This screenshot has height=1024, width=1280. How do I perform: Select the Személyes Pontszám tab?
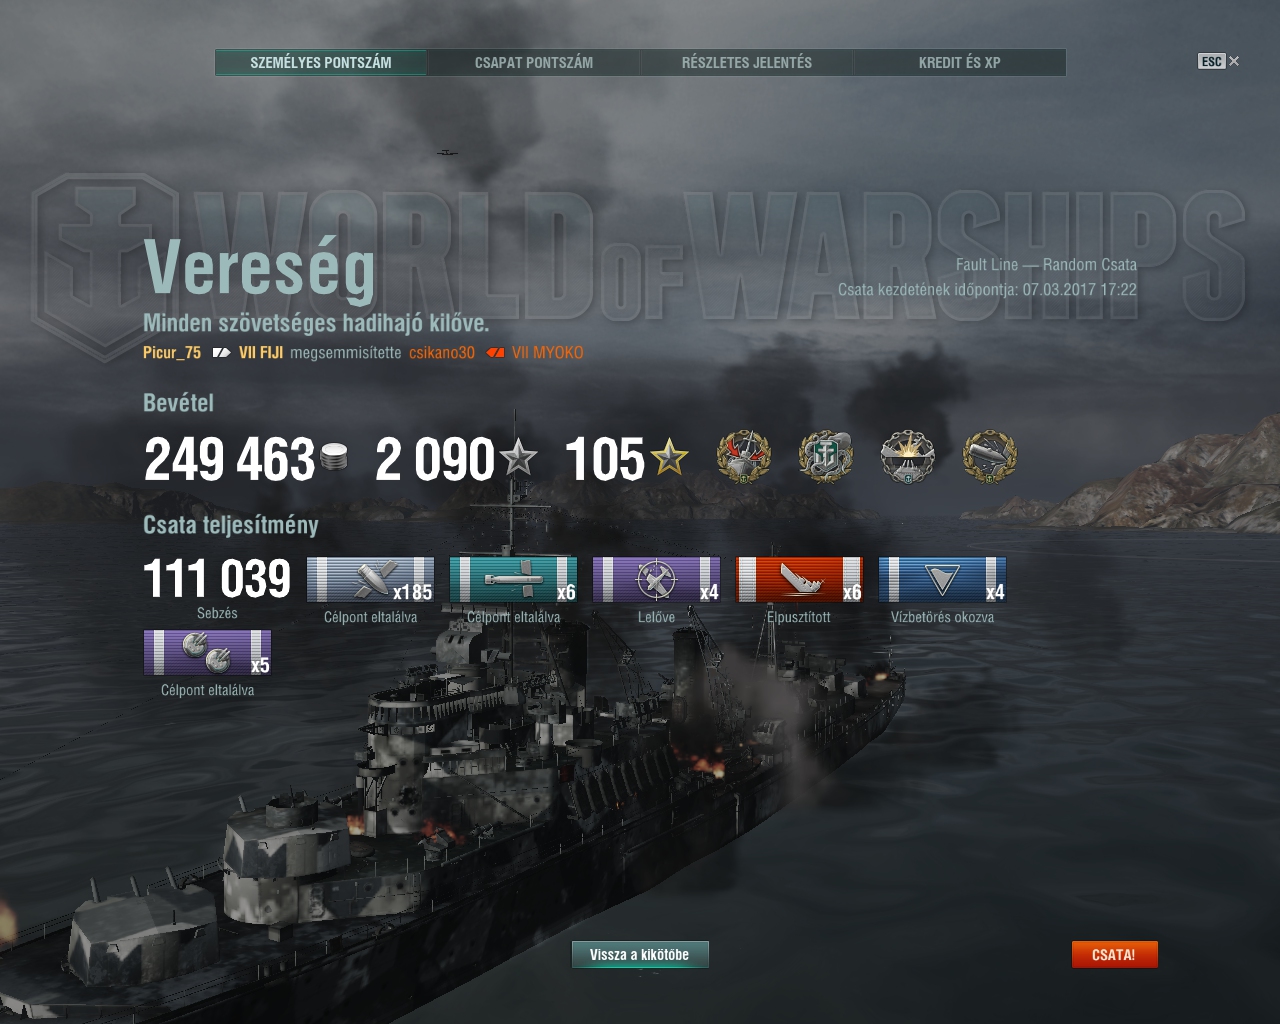tap(321, 62)
